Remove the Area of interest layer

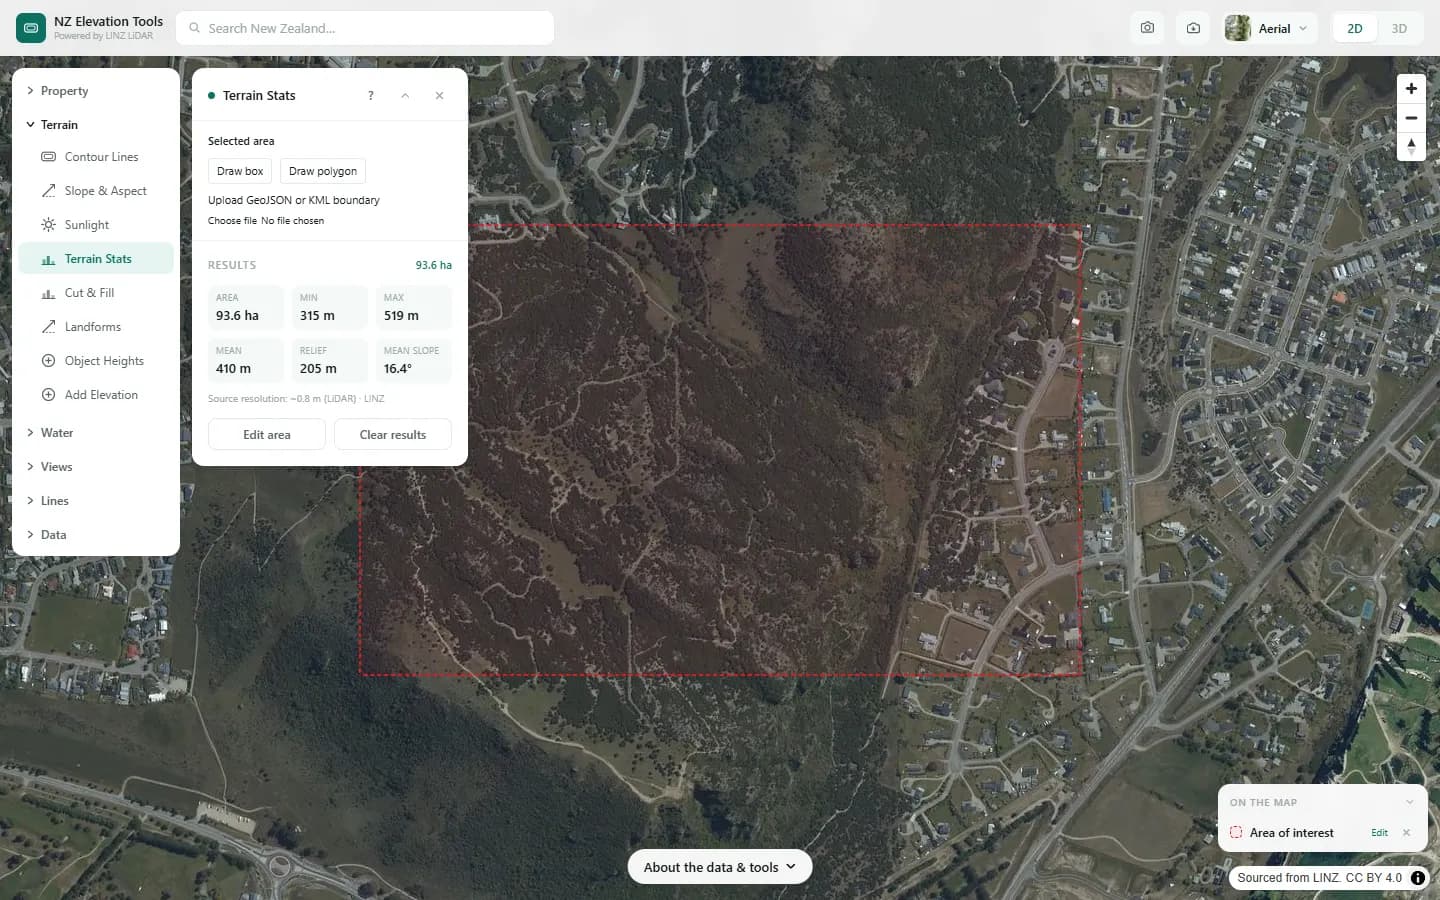1406,833
